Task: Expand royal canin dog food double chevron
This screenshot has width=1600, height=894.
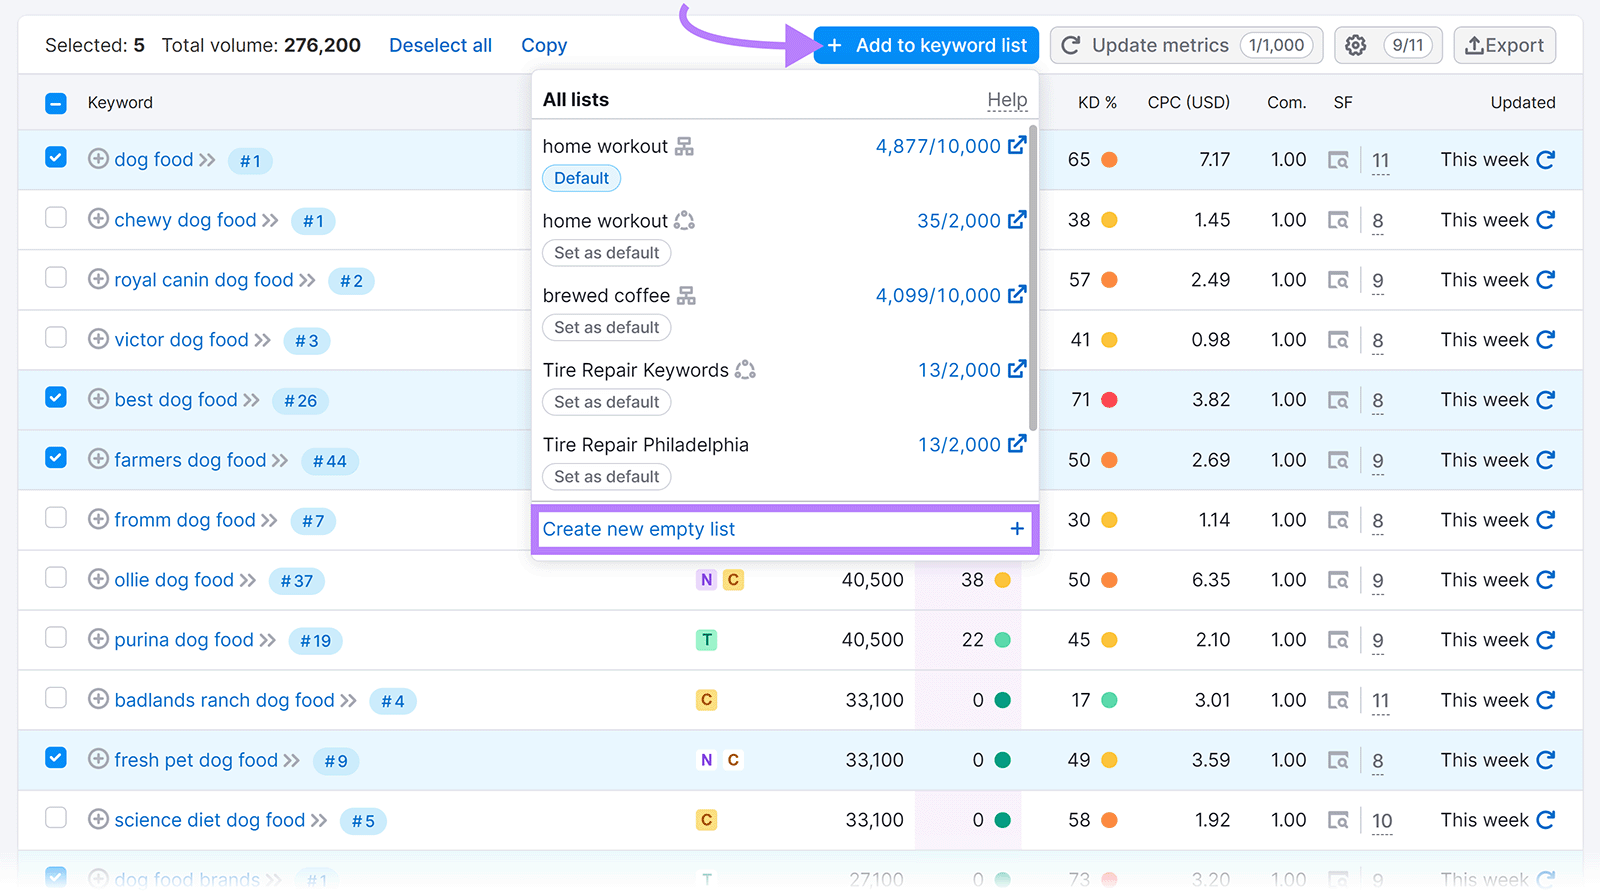Action: (307, 280)
